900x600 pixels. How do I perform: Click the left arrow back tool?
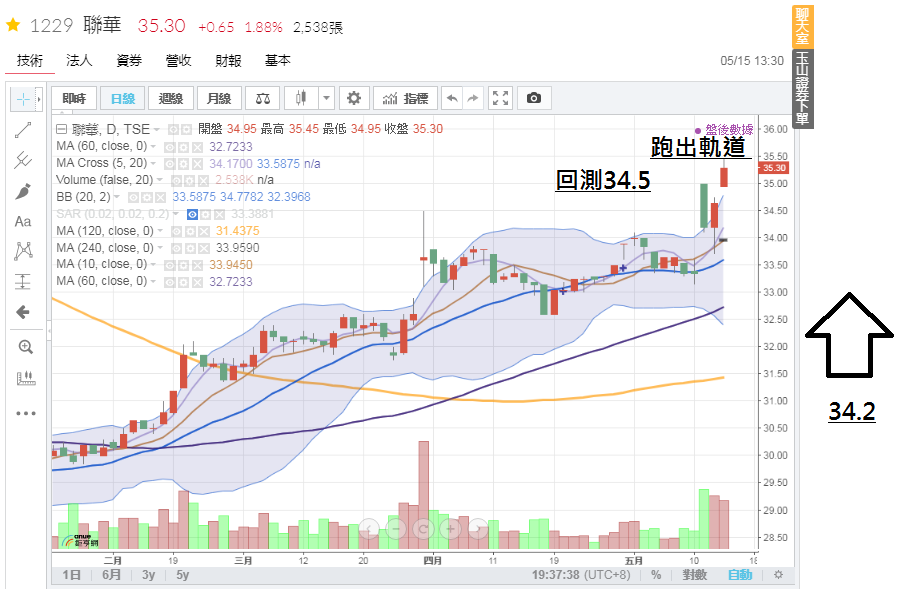tap(23, 312)
